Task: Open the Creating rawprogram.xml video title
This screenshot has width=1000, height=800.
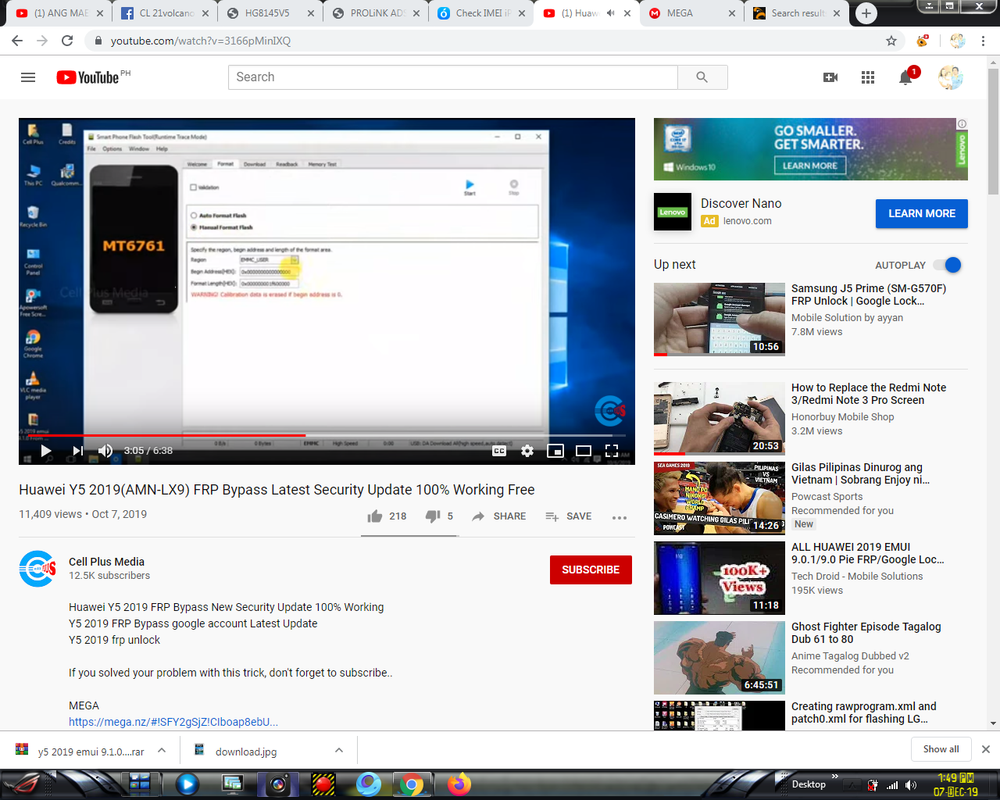Action: pyautogui.click(x=864, y=713)
